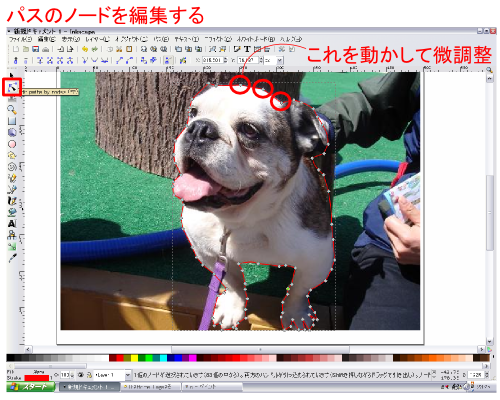This screenshot has height=400, width=500.
Task: Make selected segments straight lines
Action: (120, 60)
